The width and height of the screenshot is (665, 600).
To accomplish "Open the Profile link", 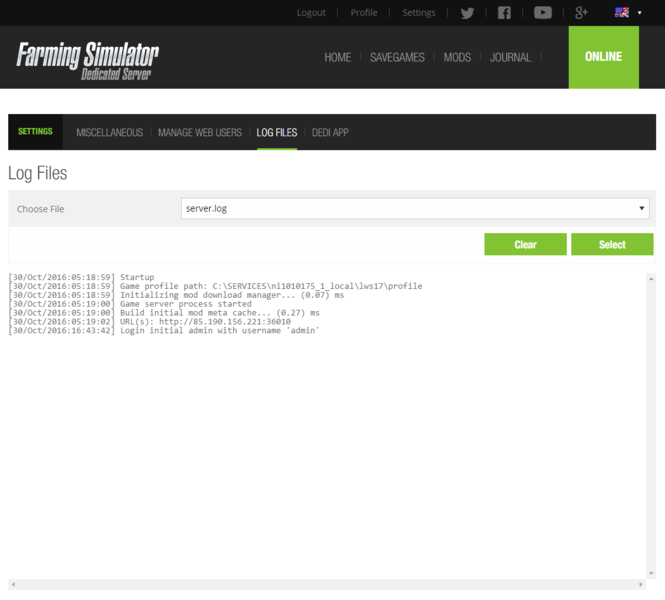I will coord(364,13).
